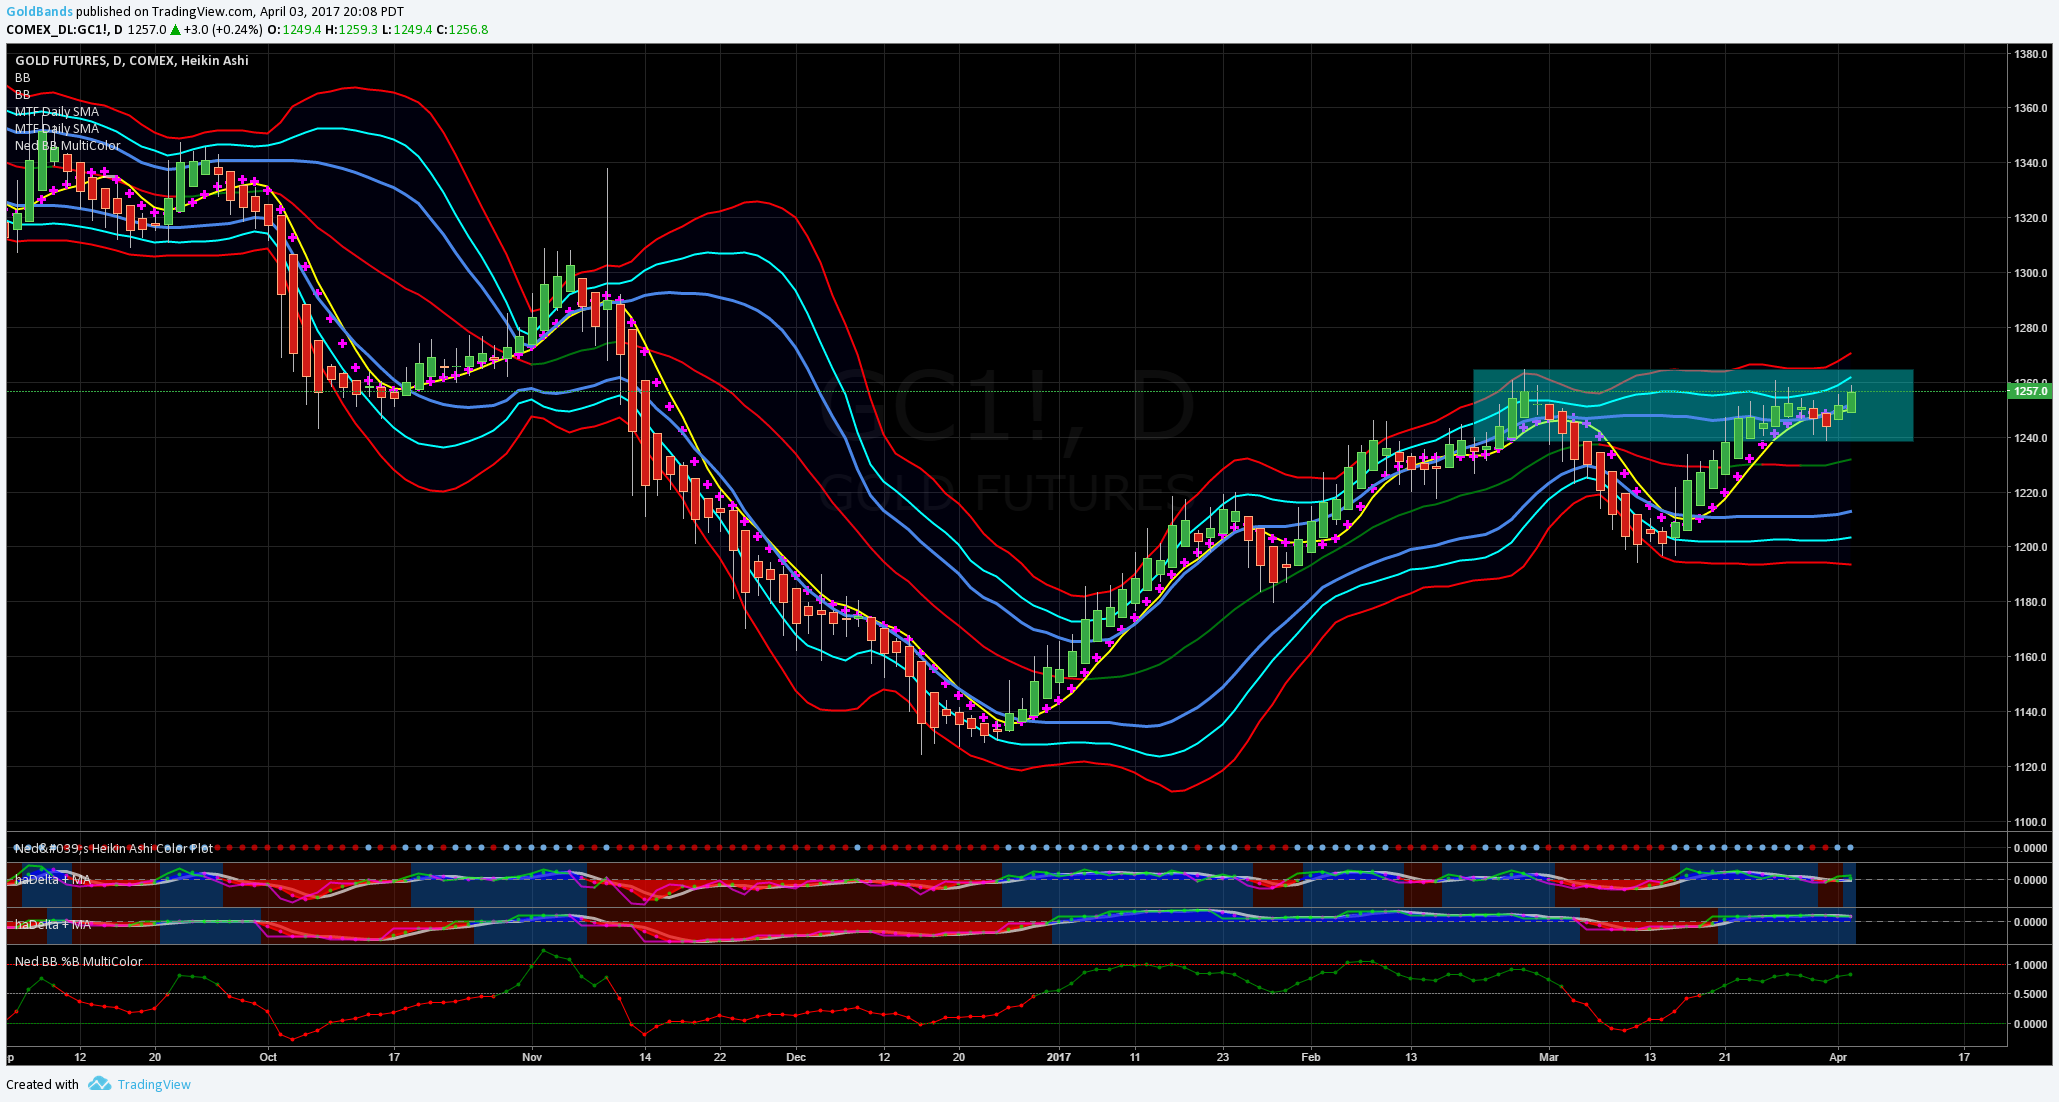This screenshot has width=2059, height=1102.
Task: Click the 1300.0 price axis label
Action: pos(2030,273)
